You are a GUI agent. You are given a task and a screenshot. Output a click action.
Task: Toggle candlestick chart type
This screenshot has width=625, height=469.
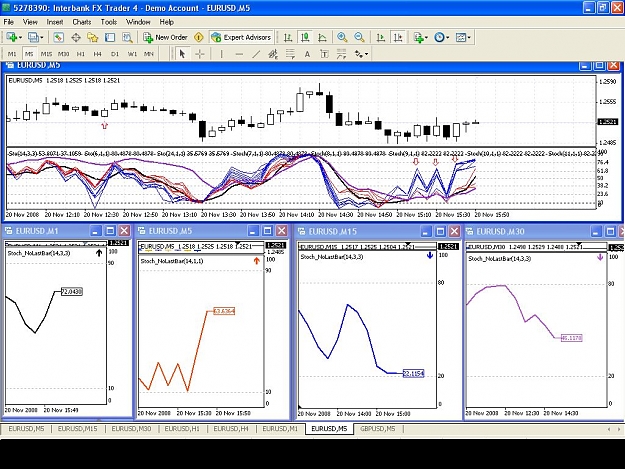pos(305,37)
